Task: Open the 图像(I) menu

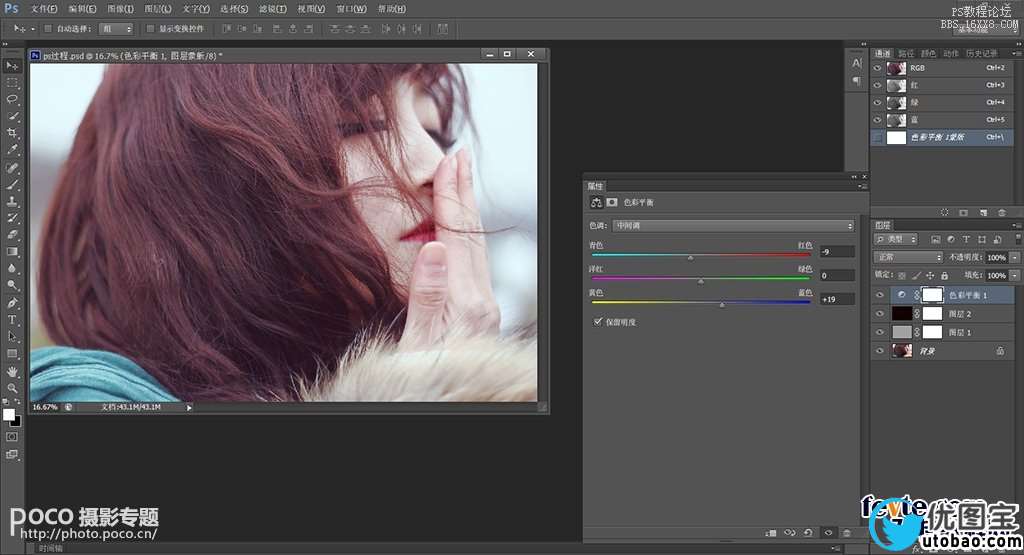Action: pos(120,9)
